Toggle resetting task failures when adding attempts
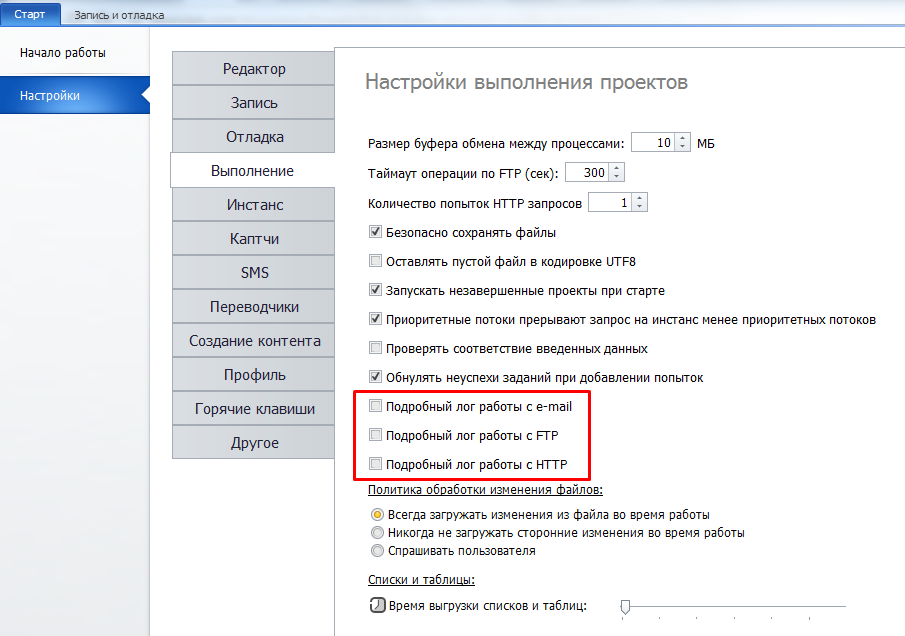 (x=375, y=377)
